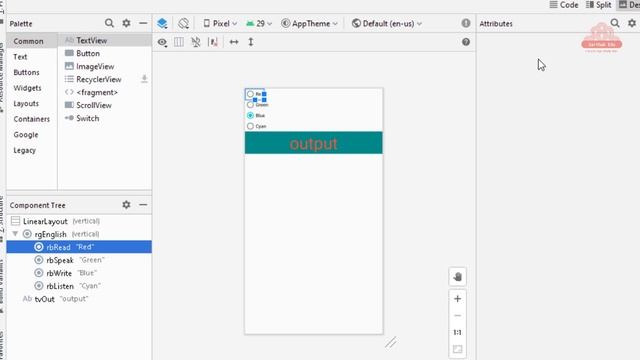Screen dimensions: 640x360
Task: Toggle autoconnect magnet icon
Action: pos(196,42)
